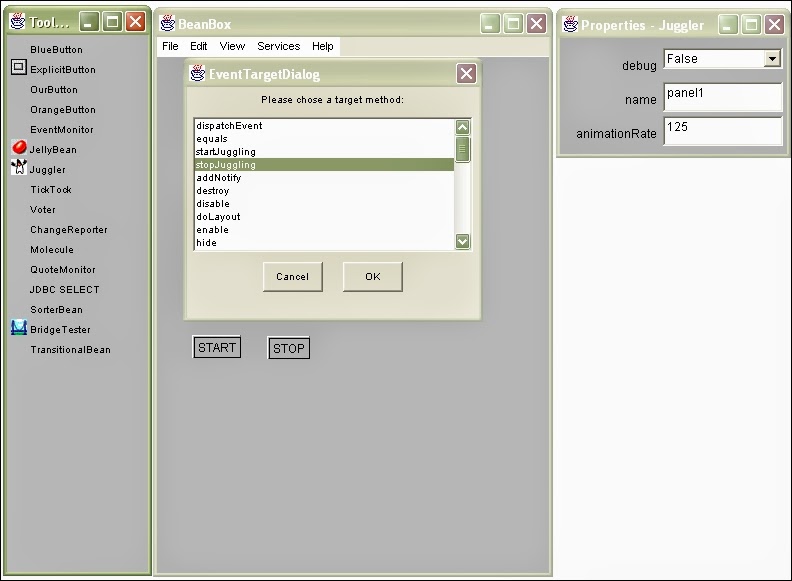Maximize the ToolBox window
The height and width of the screenshot is (581, 792).
coord(112,22)
